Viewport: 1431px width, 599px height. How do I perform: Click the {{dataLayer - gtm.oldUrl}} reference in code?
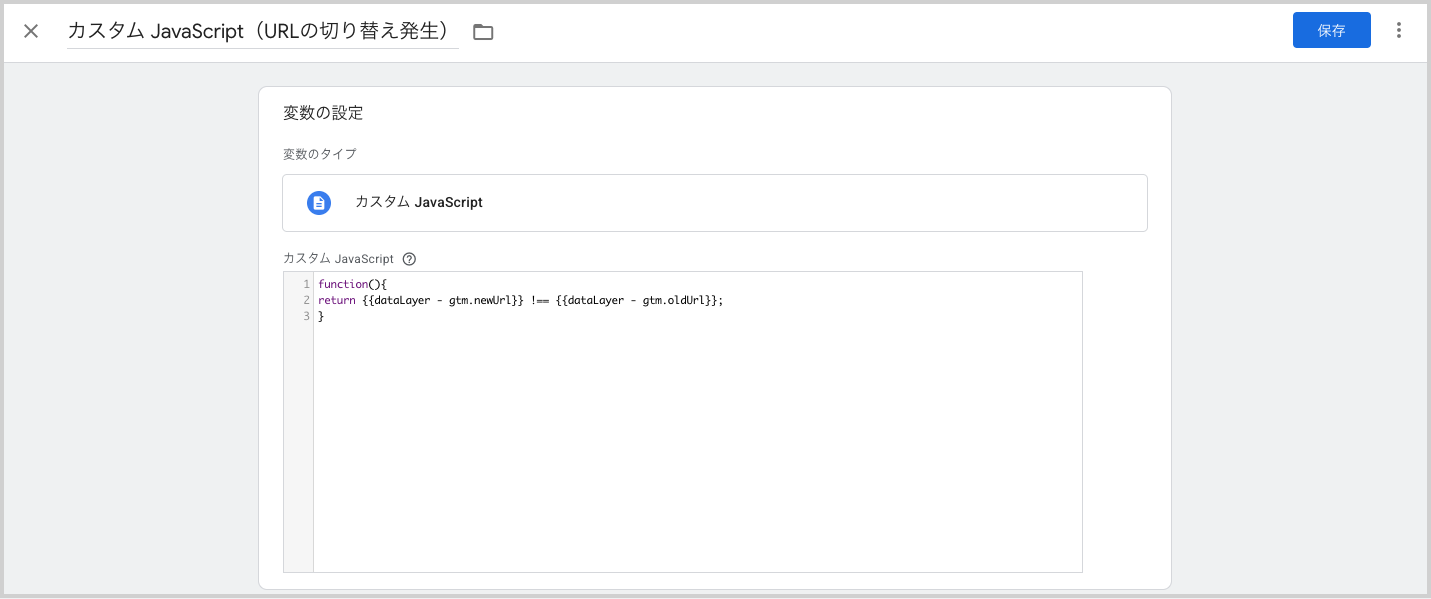click(x=635, y=300)
